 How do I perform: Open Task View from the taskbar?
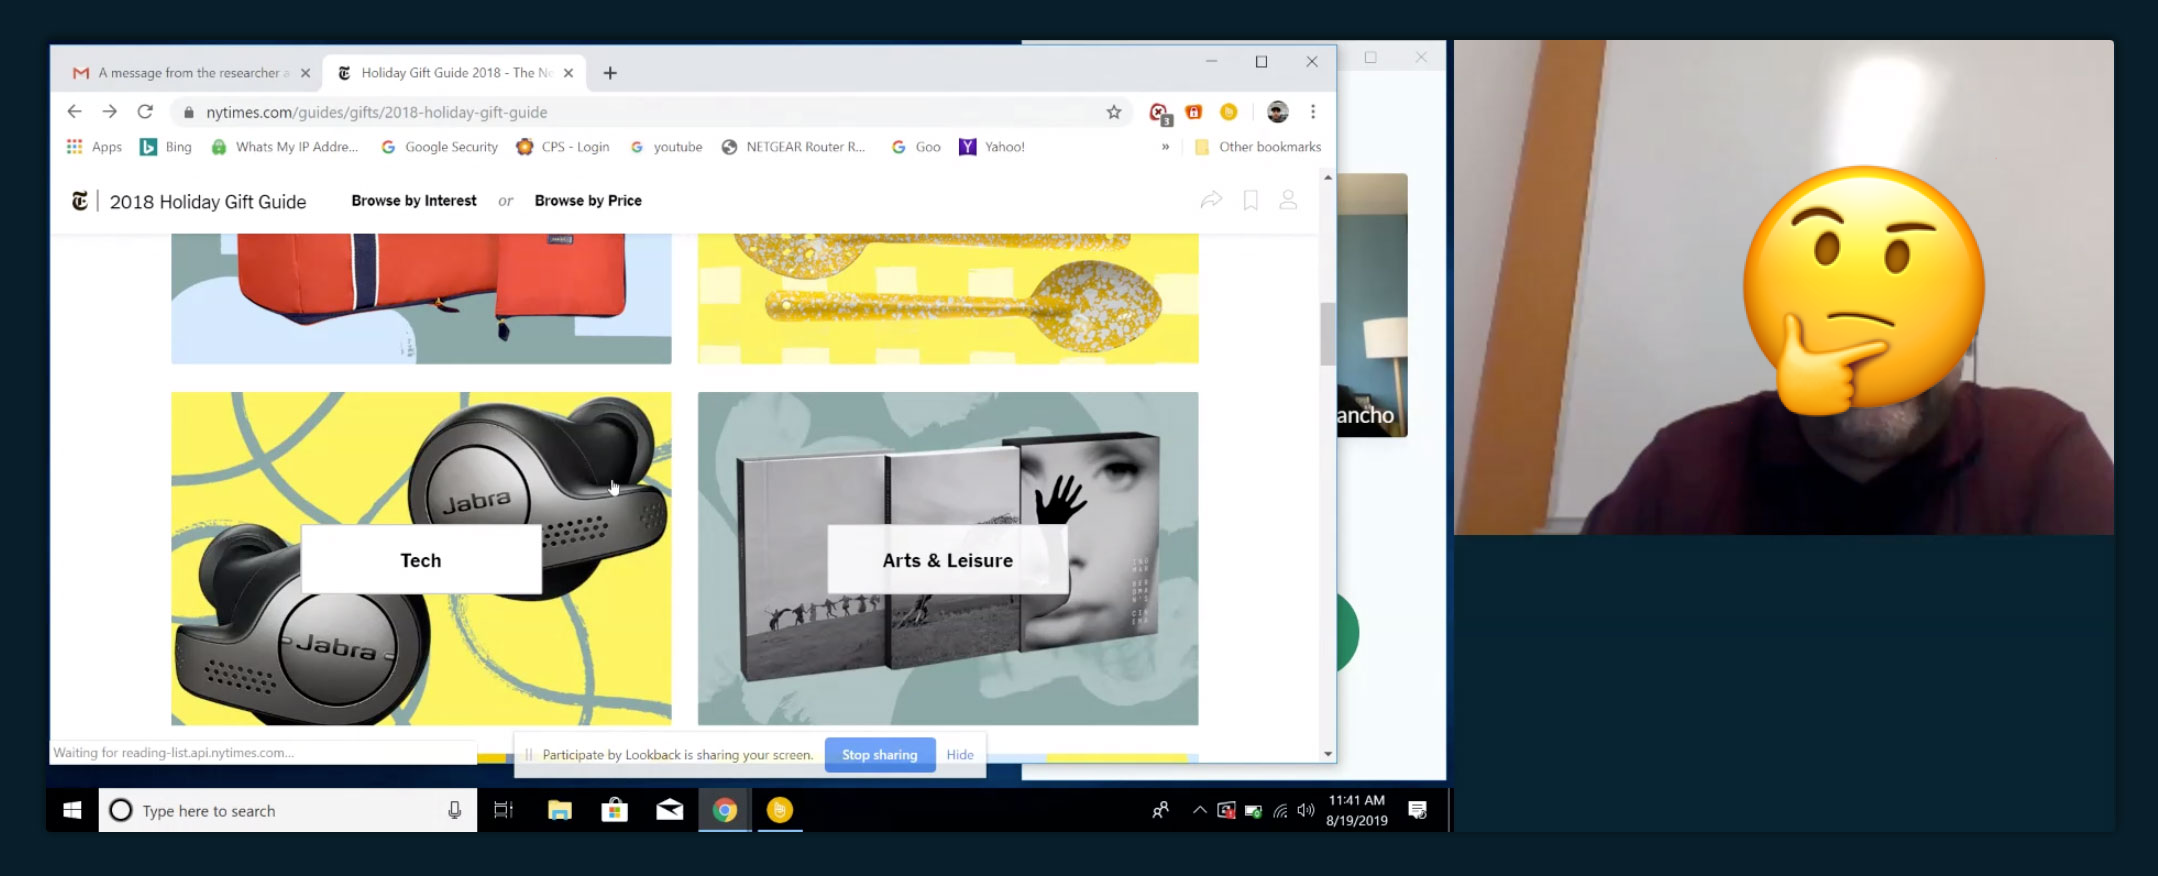point(504,810)
